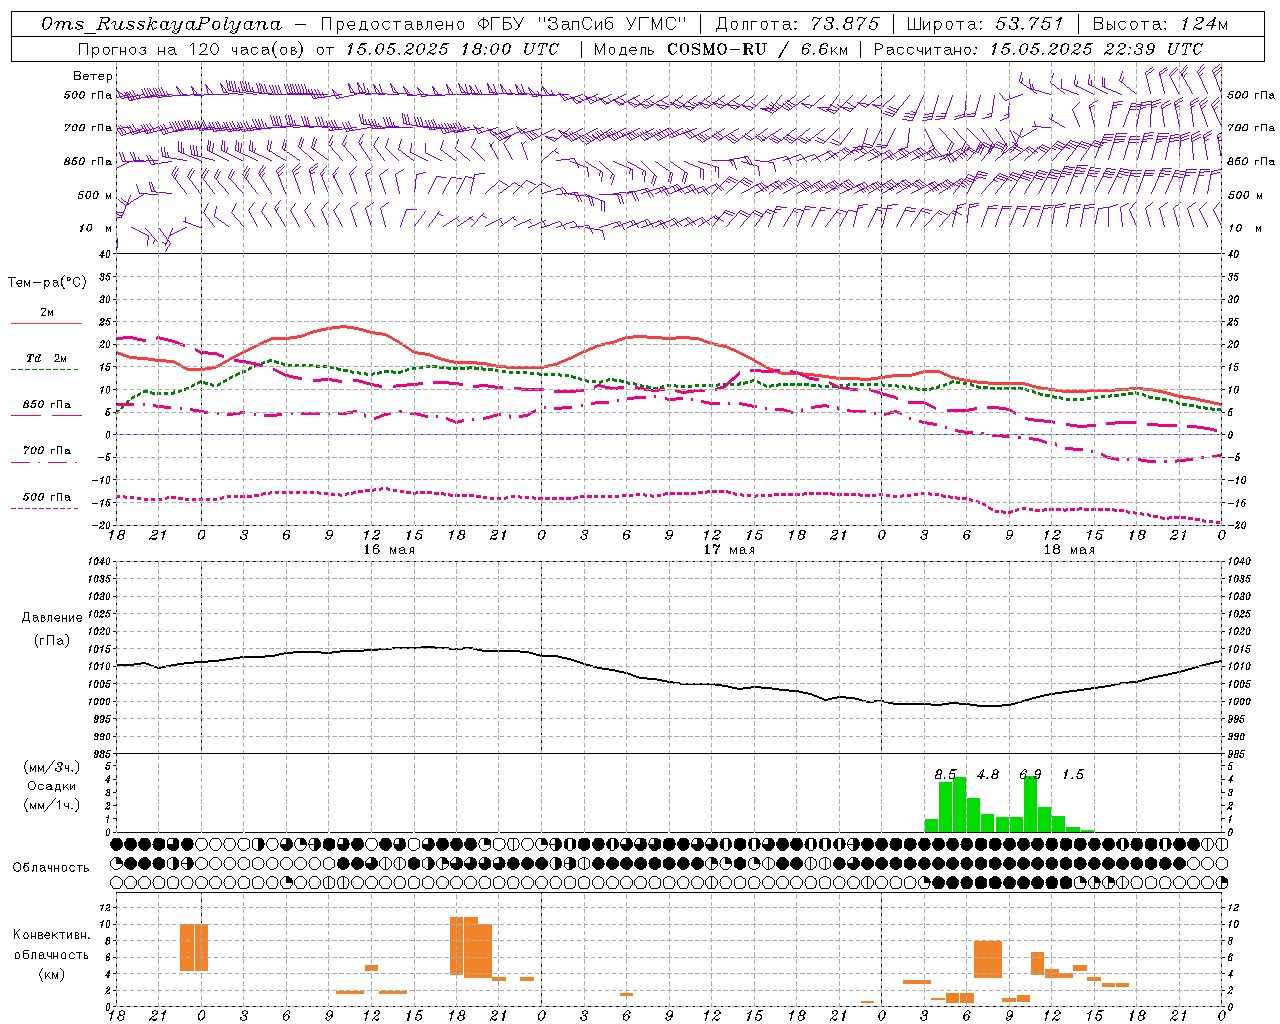Click the precipitation total '1.5'
1280x1024 pixels.
[1073, 774]
